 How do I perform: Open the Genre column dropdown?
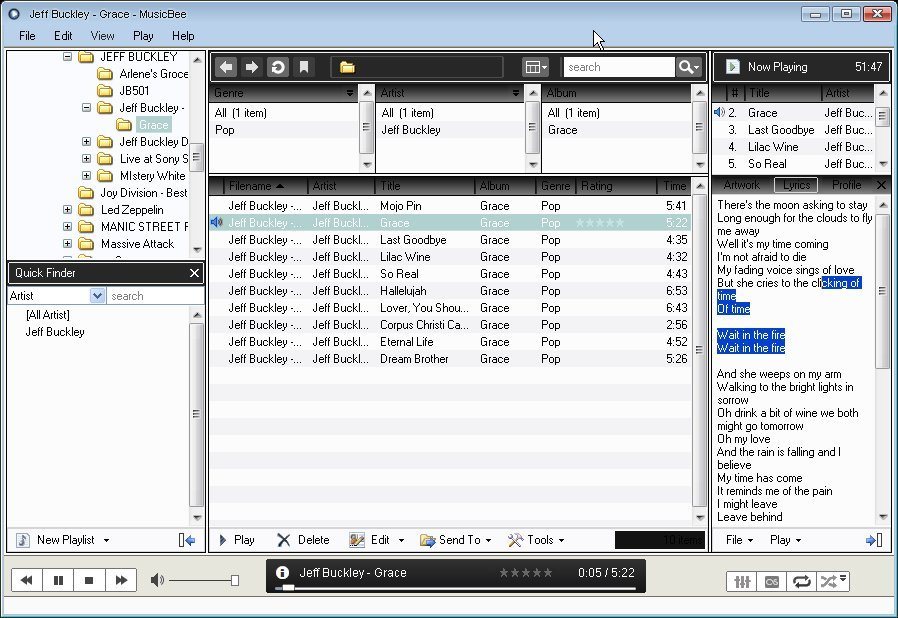[349, 93]
